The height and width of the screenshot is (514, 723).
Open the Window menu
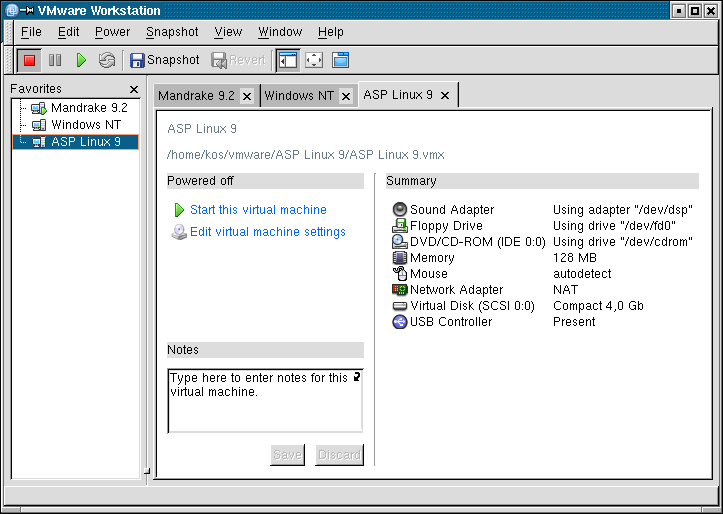(280, 32)
